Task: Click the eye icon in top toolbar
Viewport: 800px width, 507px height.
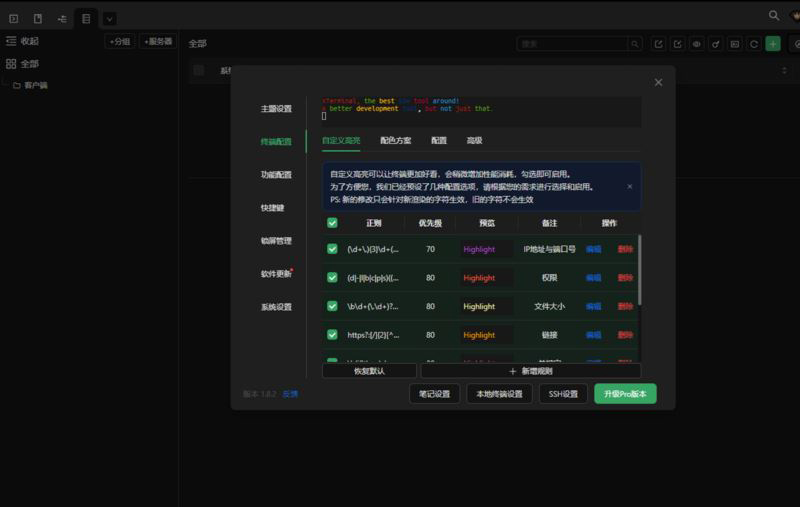Action: tap(697, 44)
